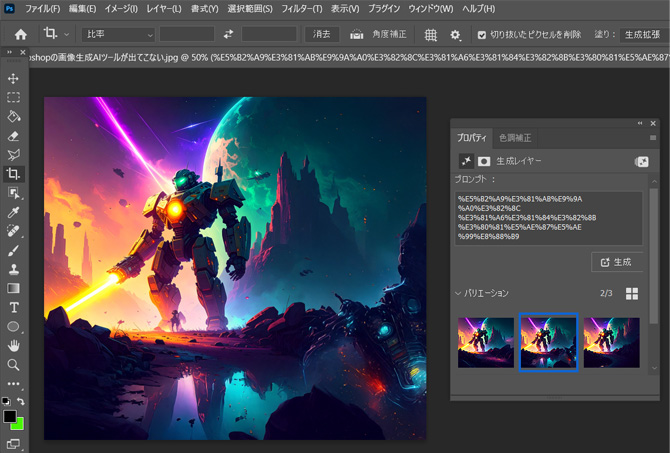The width and height of the screenshot is (670, 453).
Task: Open the Properties panel options menu
Action: coord(652,138)
